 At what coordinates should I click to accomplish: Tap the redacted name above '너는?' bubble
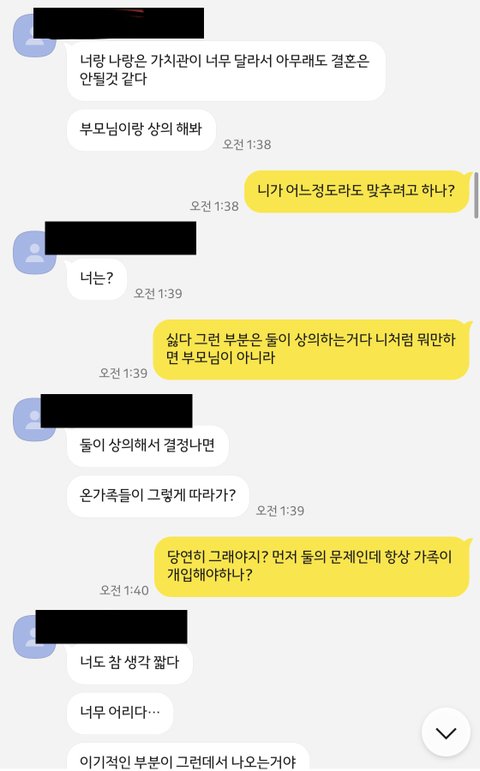click(120, 238)
